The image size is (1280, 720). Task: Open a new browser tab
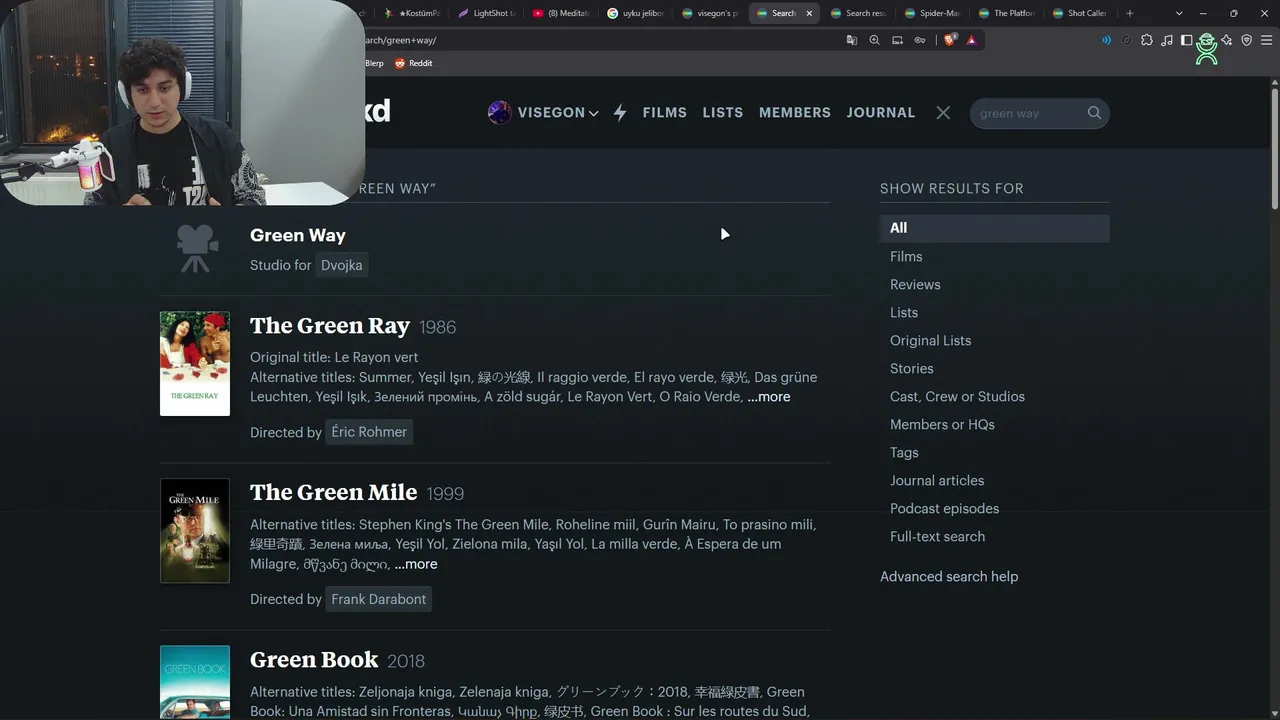coord(1130,13)
